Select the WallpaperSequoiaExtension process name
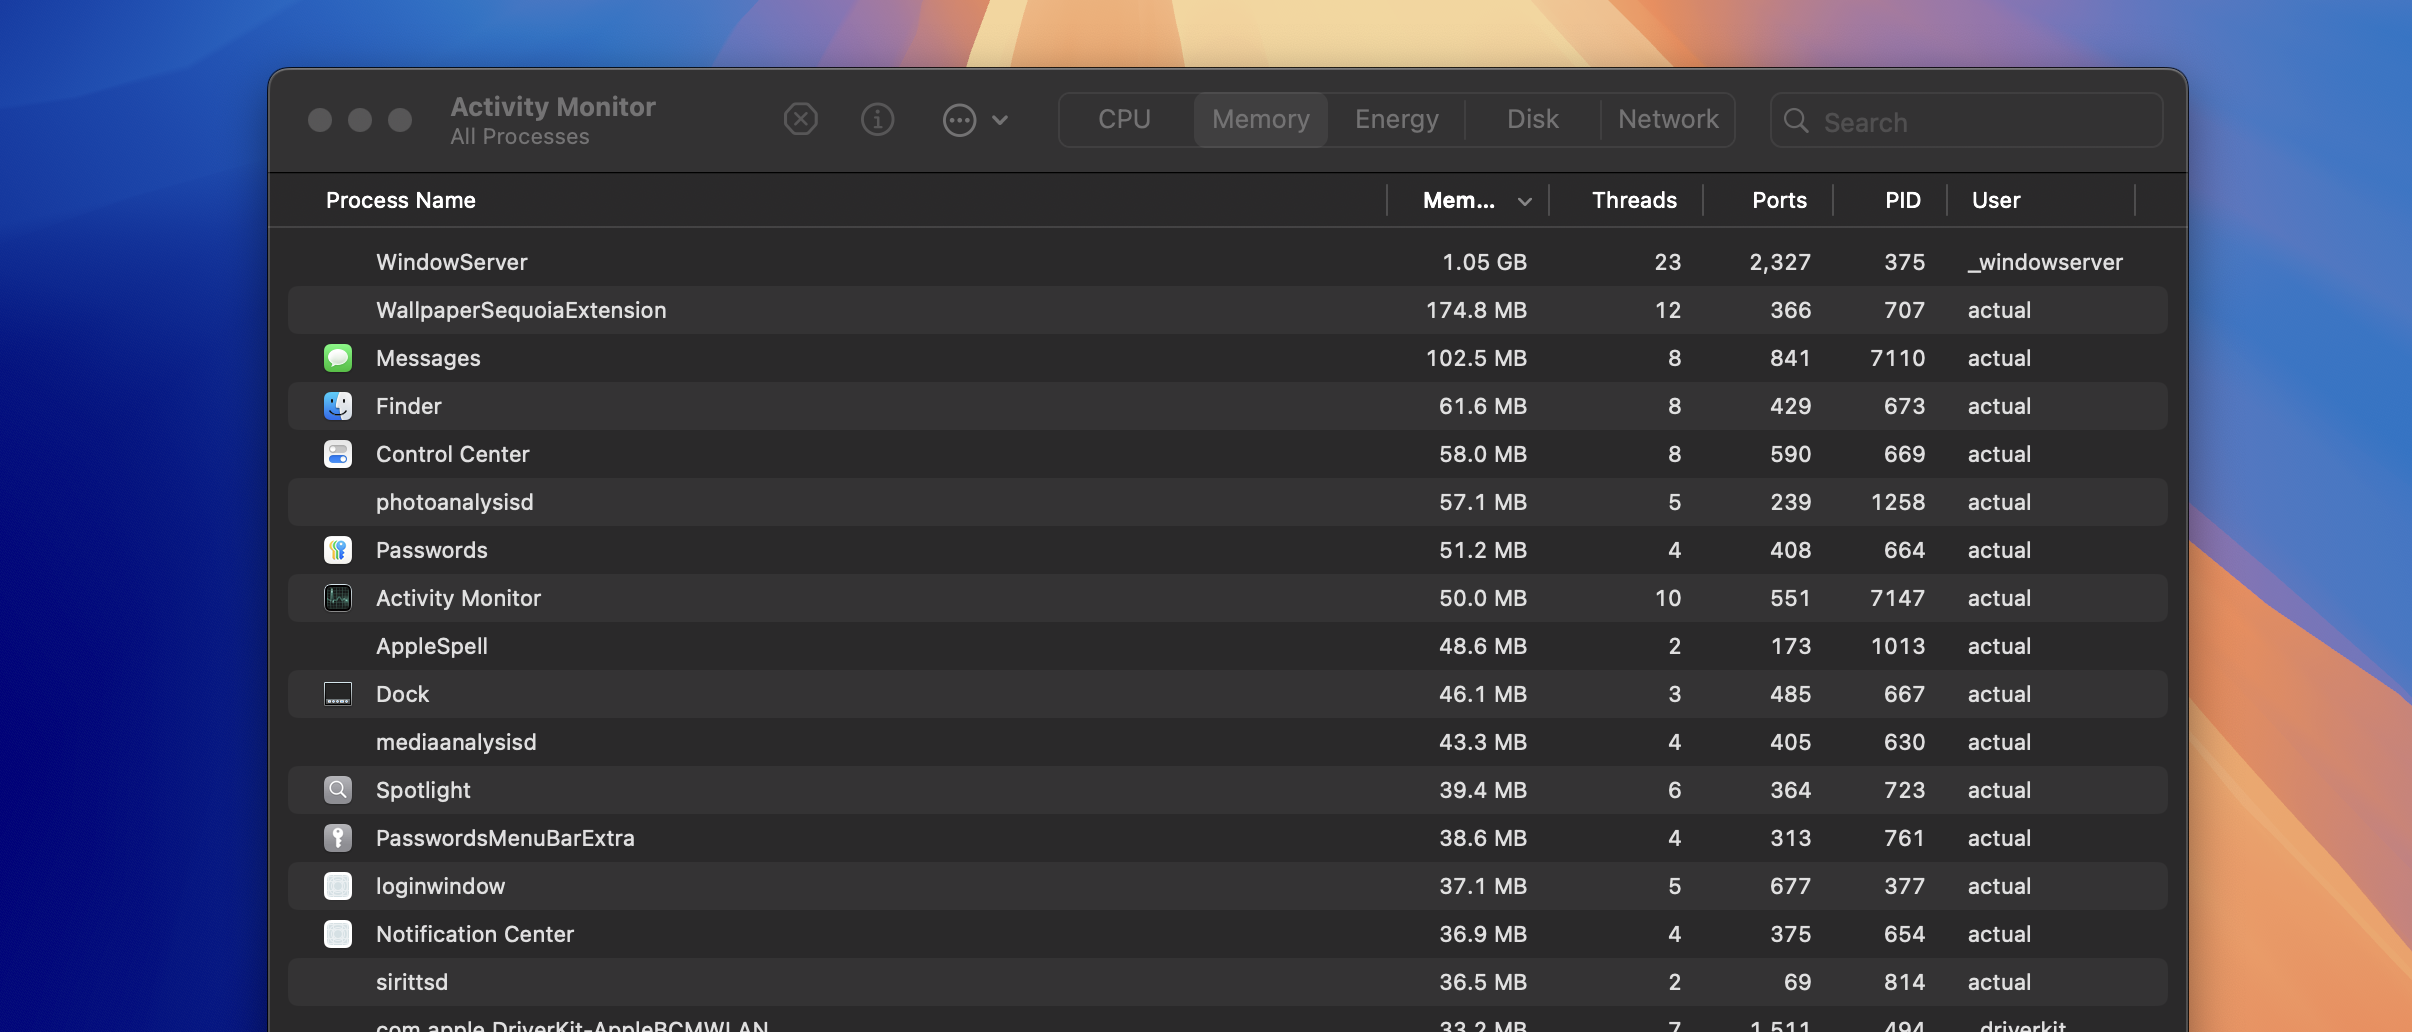This screenshot has height=1032, width=2412. click(x=521, y=310)
